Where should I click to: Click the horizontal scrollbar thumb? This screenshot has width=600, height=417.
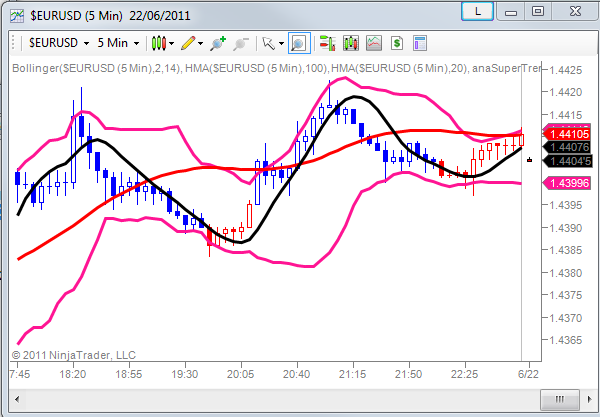coord(559,399)
